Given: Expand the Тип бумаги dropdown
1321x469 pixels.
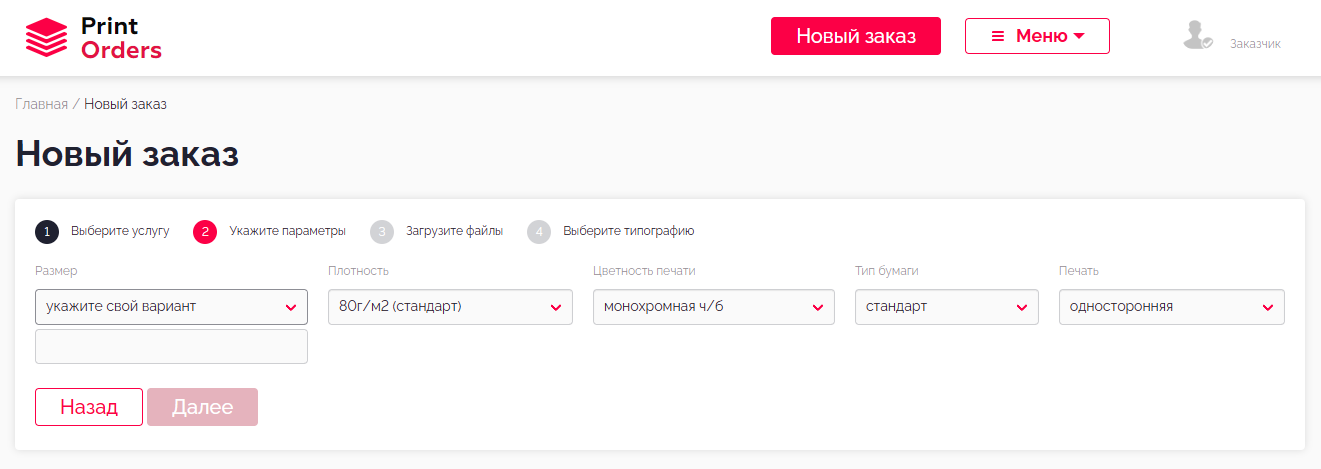Looking at the screenshot, I should [x=946, y=307].
